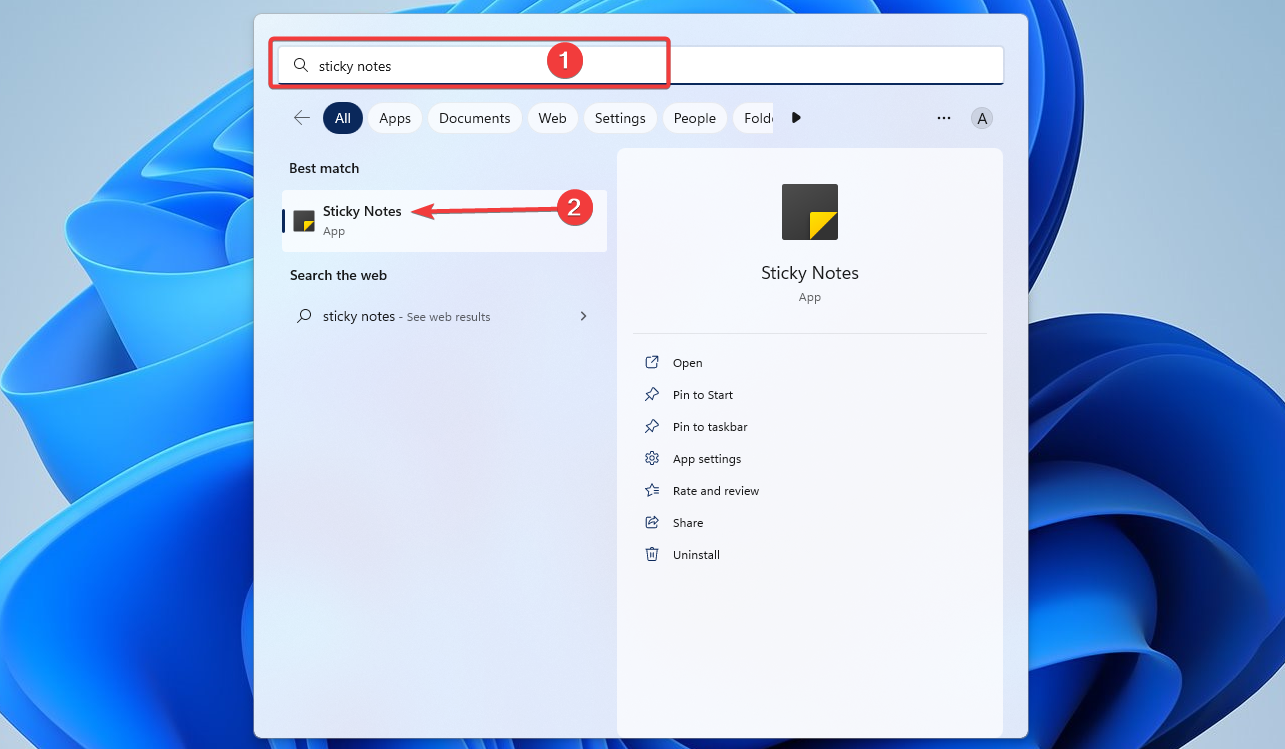Choose Open in the app actions
The width and height of the screenshot is (1285, 749).
tap(688, 363)
